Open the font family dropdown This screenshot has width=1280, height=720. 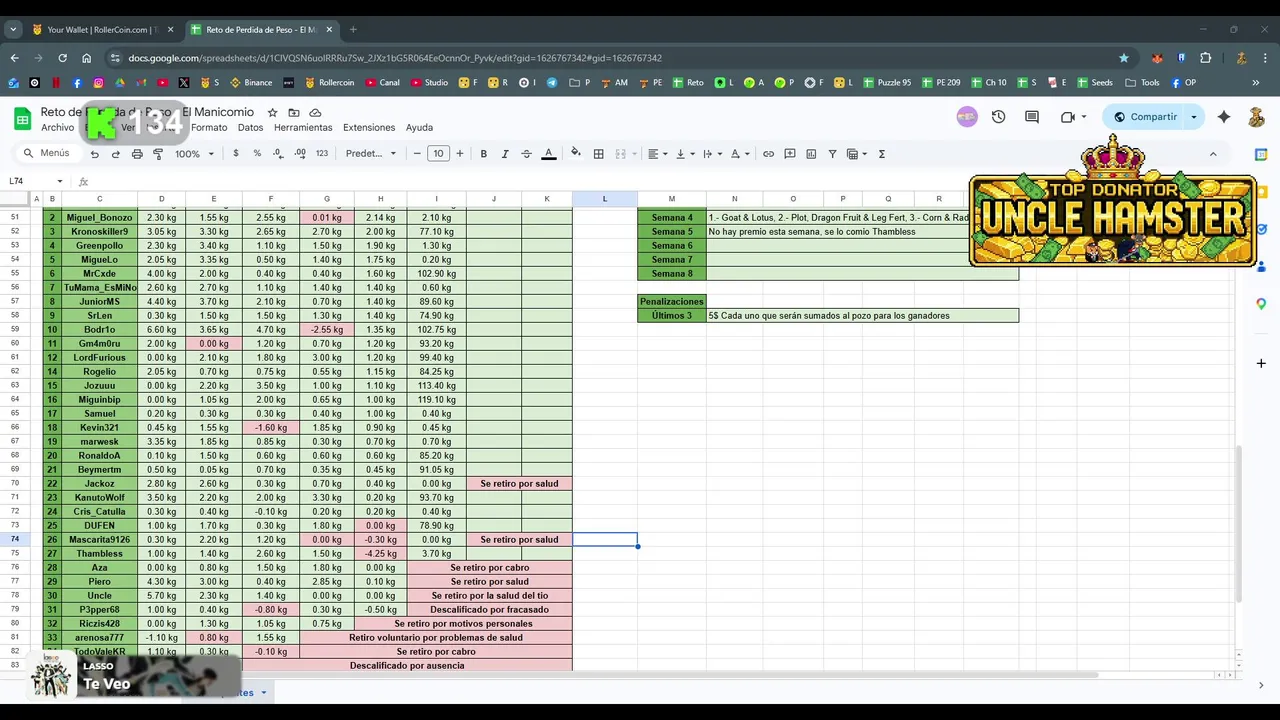(x=371, y=154)
